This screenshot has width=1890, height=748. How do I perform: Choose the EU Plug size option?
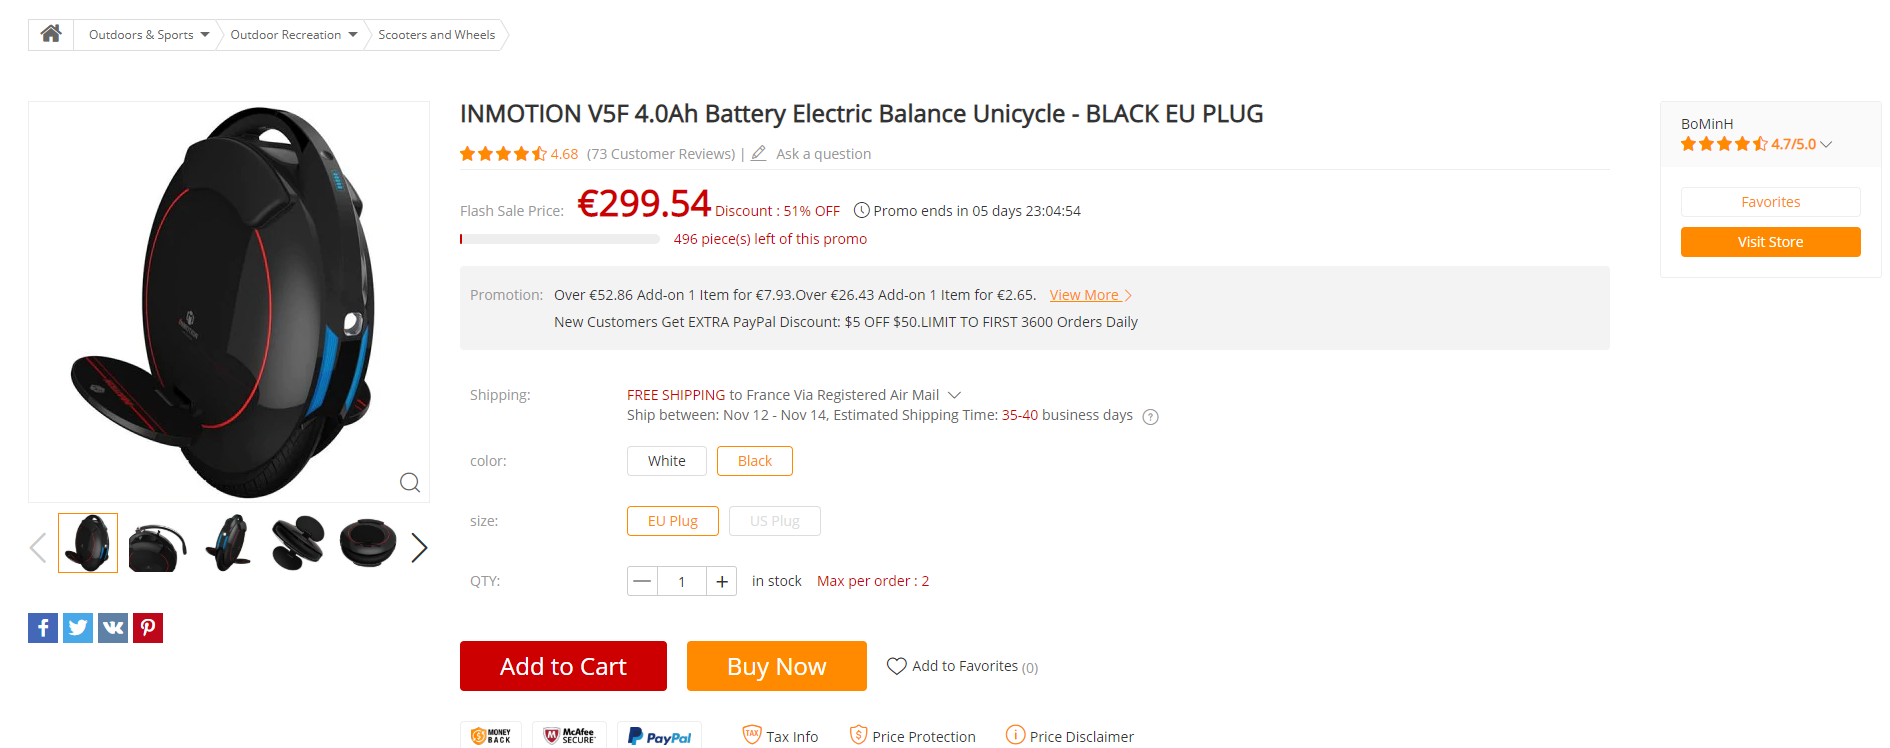[x=673, y=521]
